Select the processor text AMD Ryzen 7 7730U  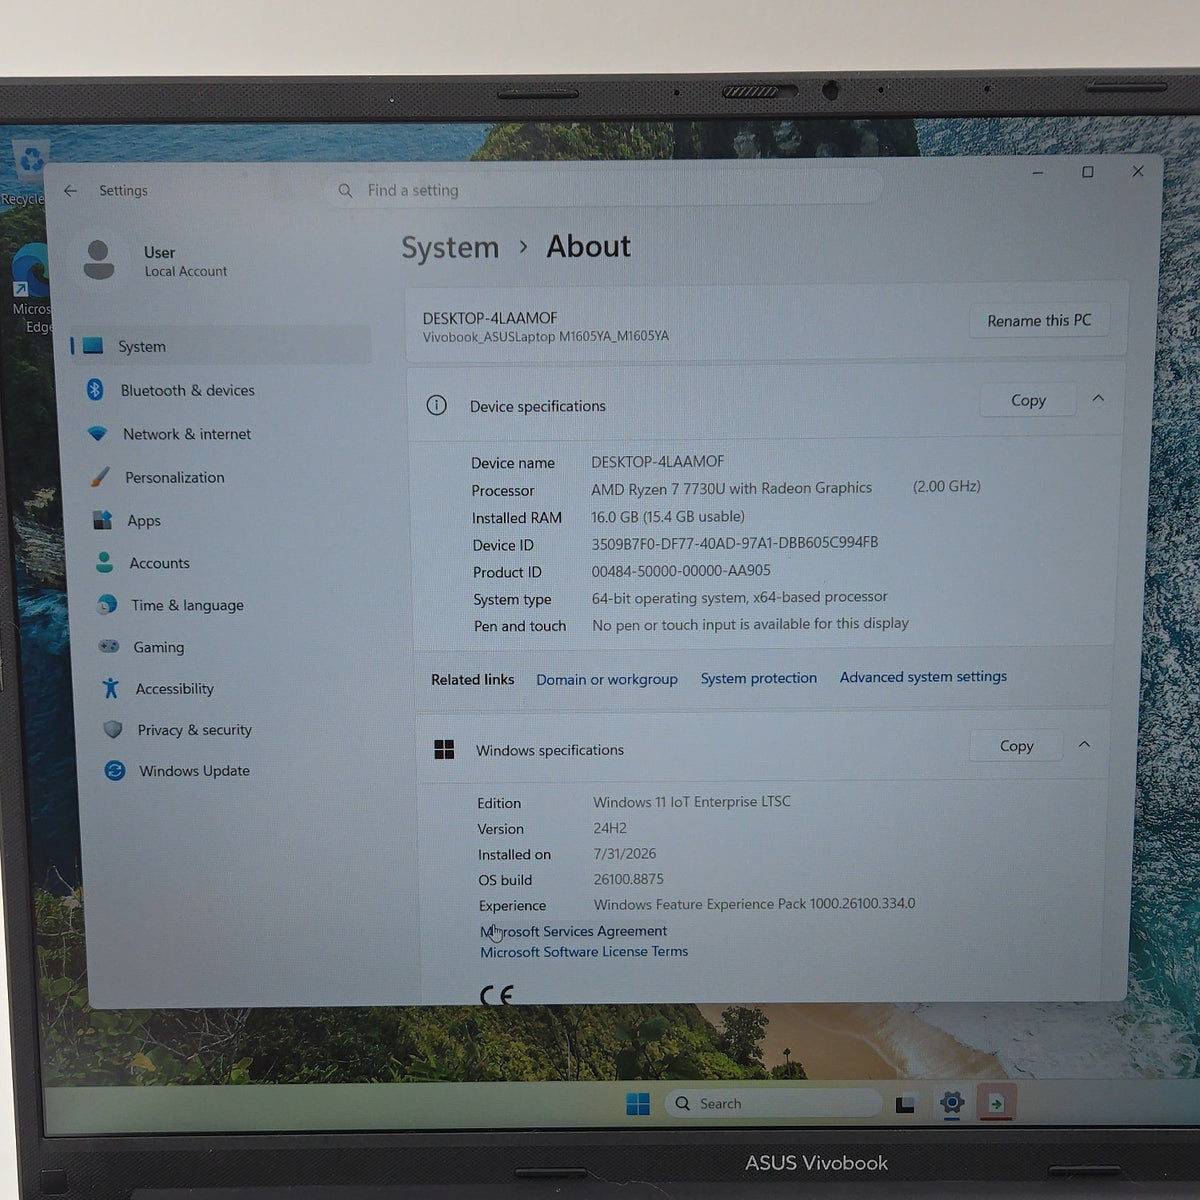731,488
